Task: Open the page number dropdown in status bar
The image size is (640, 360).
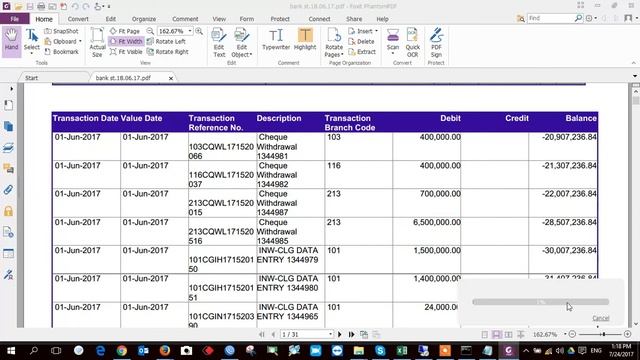Action: point(330,334)
